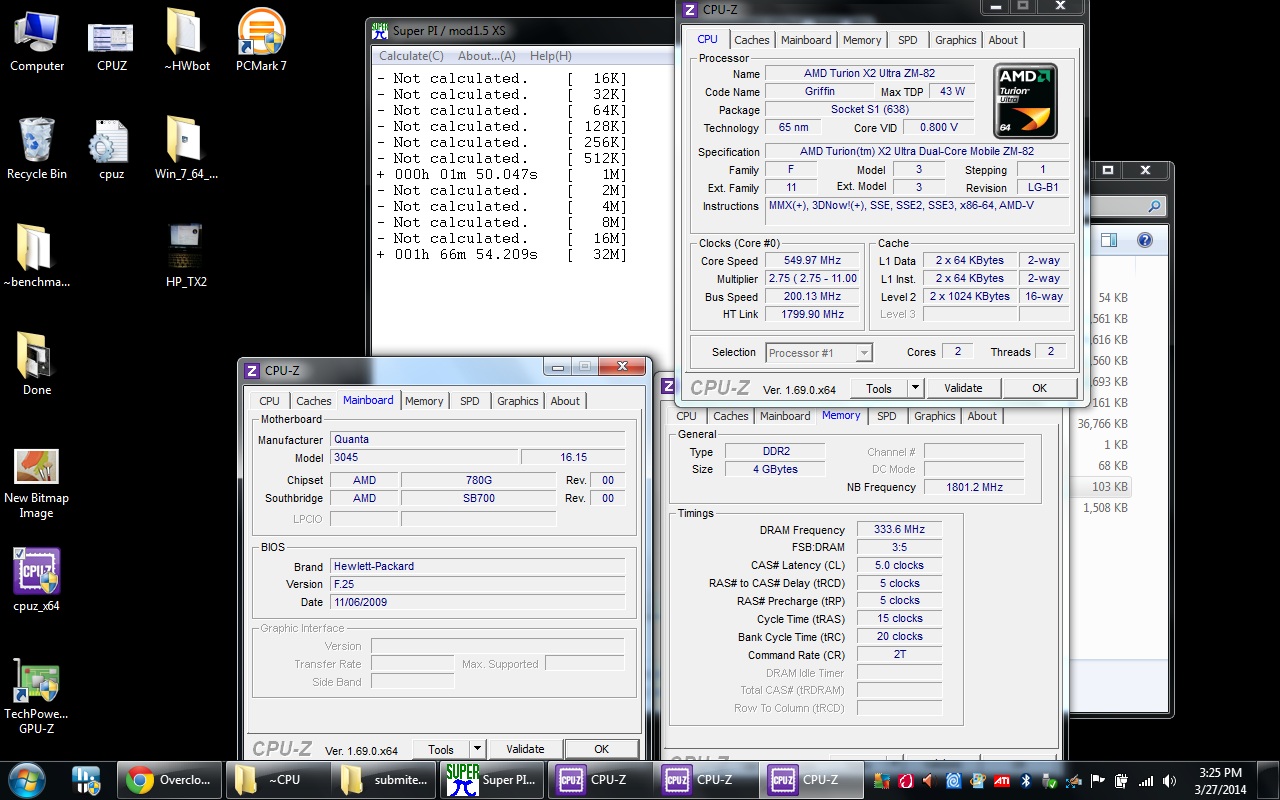Screen dimensions: 1280x800
Task: Click the 1M result line in Super PI
Action: tap(502, 174)
